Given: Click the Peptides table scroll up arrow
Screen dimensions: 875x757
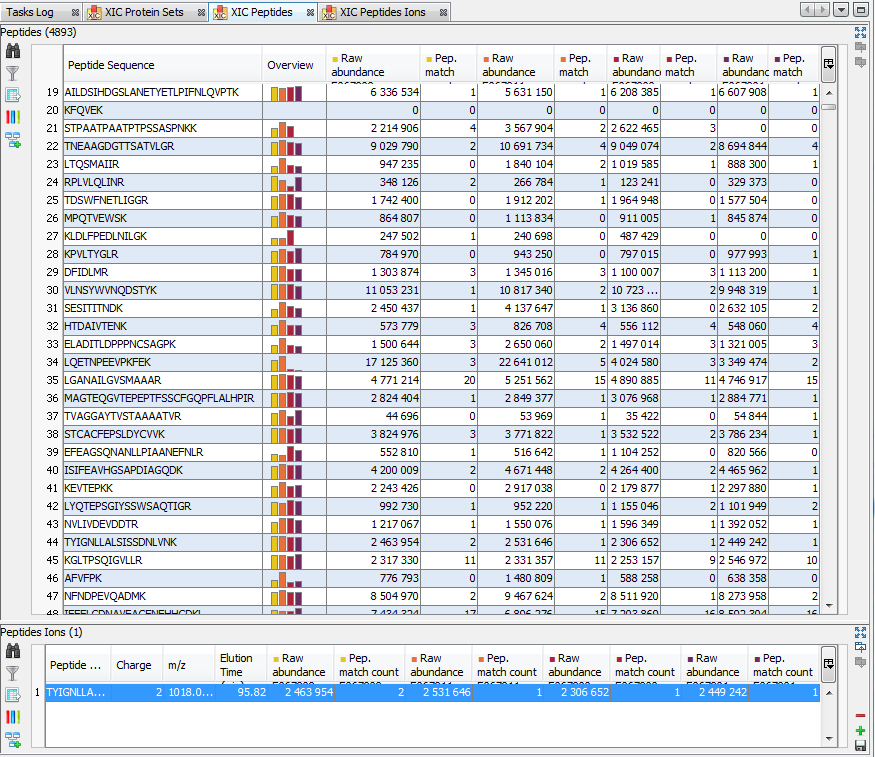Looking at the screenshot, I should (x=828, y=90).
